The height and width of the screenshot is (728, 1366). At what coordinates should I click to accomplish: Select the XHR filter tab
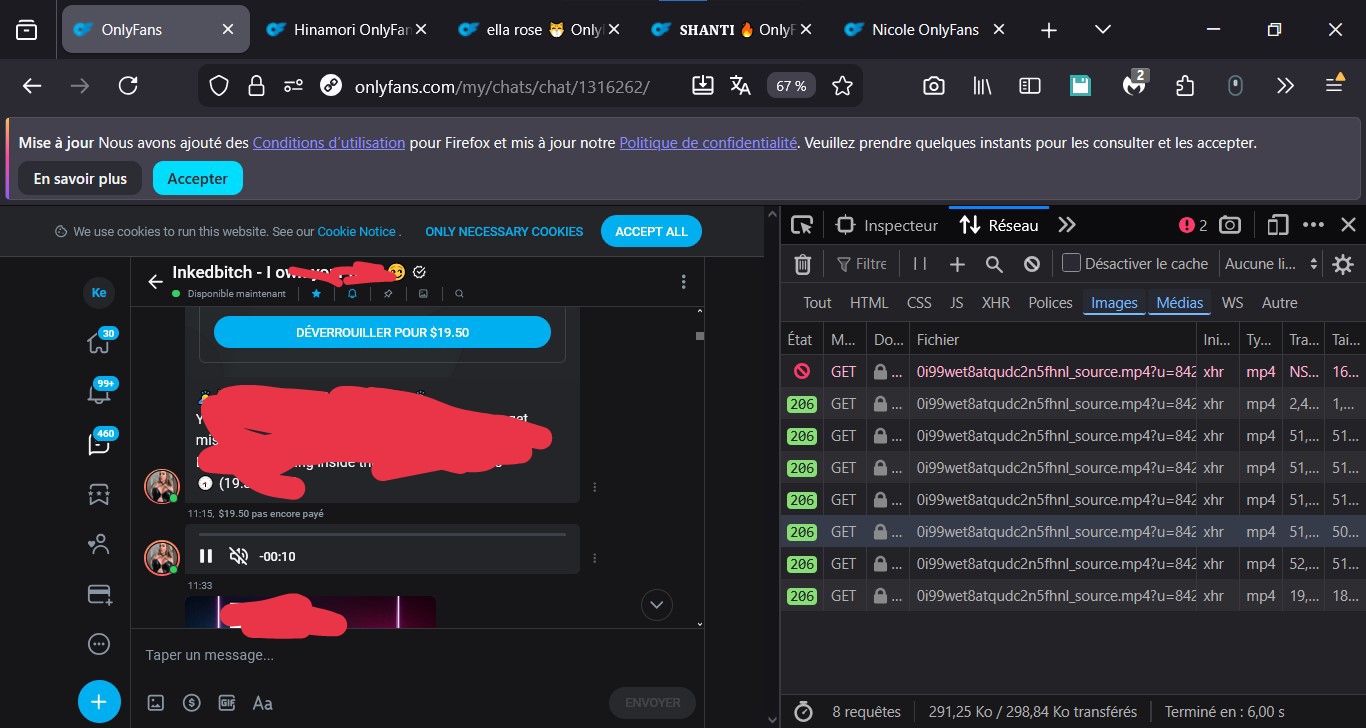[995, 302]
